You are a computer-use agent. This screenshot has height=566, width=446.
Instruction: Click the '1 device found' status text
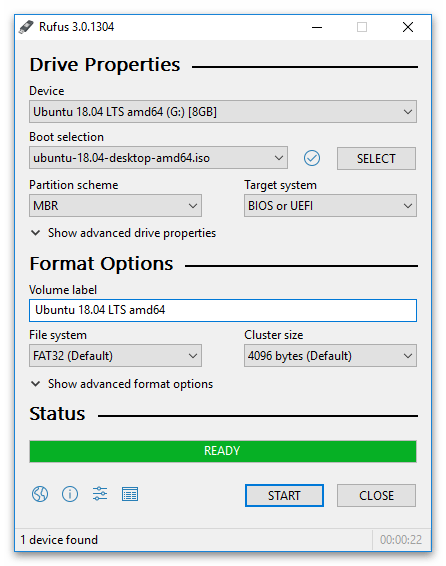(59, 540)
